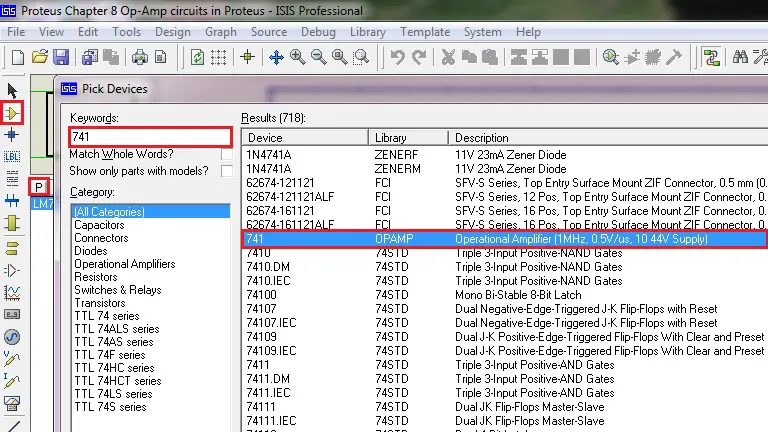Click the Import Section toolbar icon

point(90,57)
